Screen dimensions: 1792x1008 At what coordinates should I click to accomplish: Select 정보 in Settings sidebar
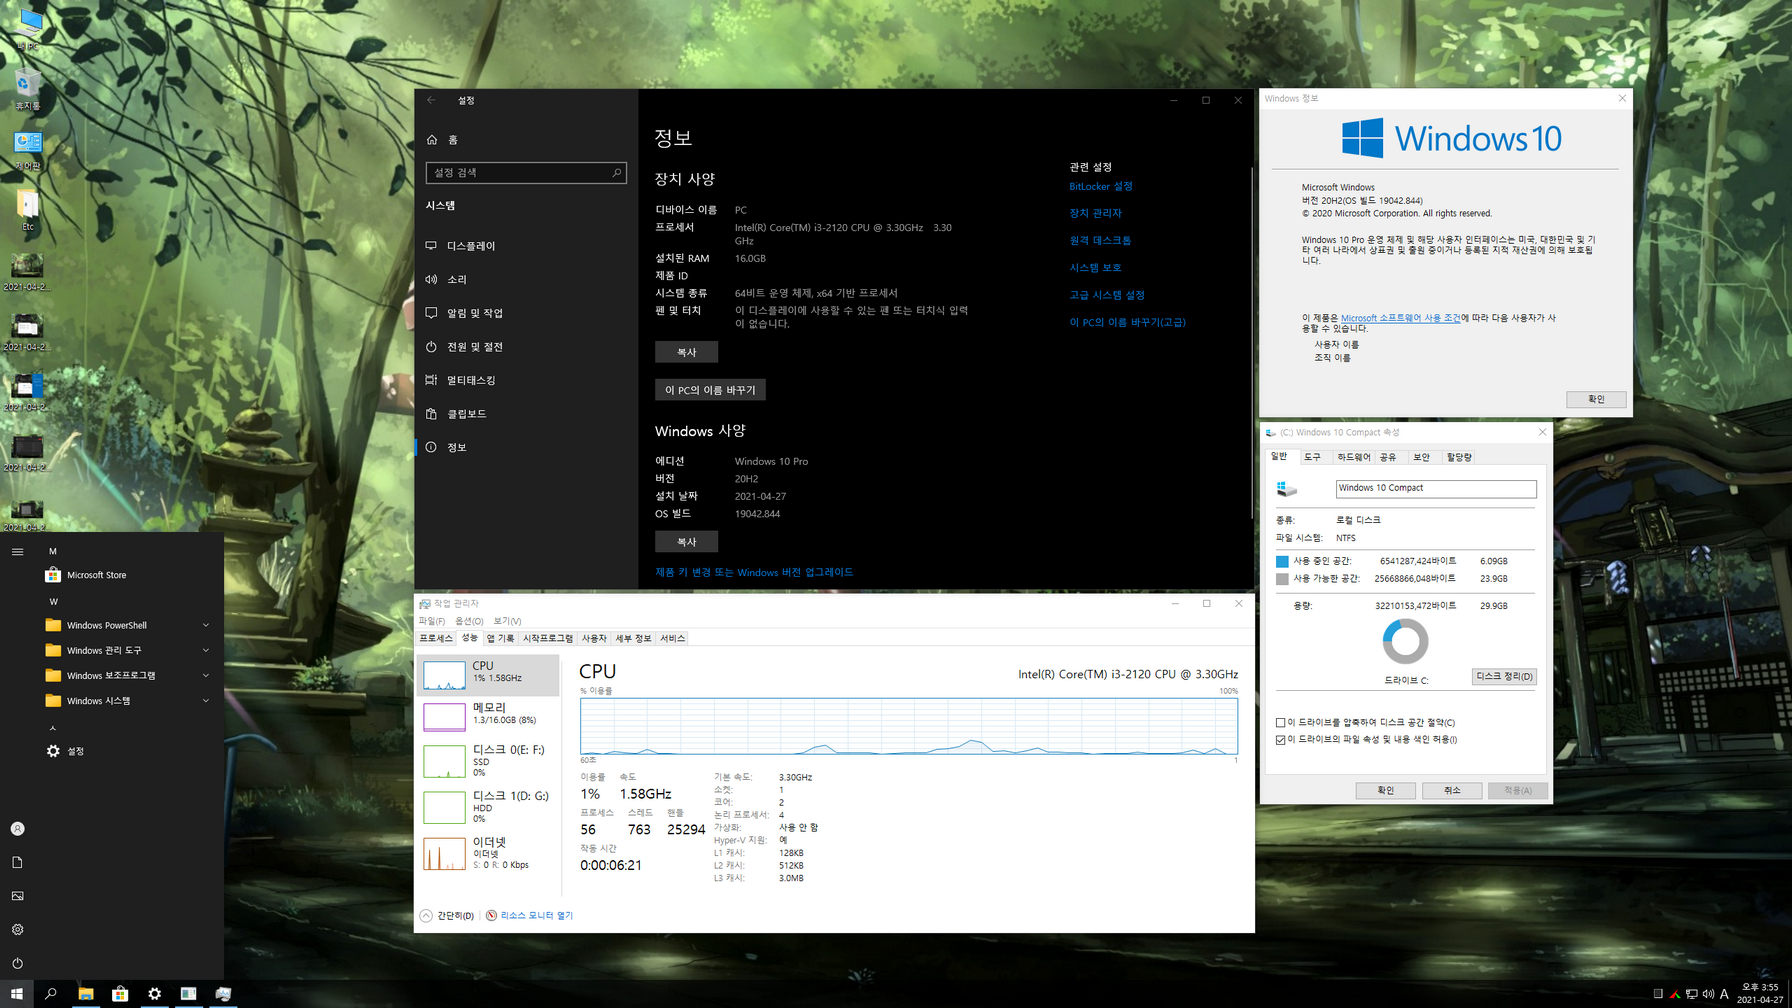[526, 447]
